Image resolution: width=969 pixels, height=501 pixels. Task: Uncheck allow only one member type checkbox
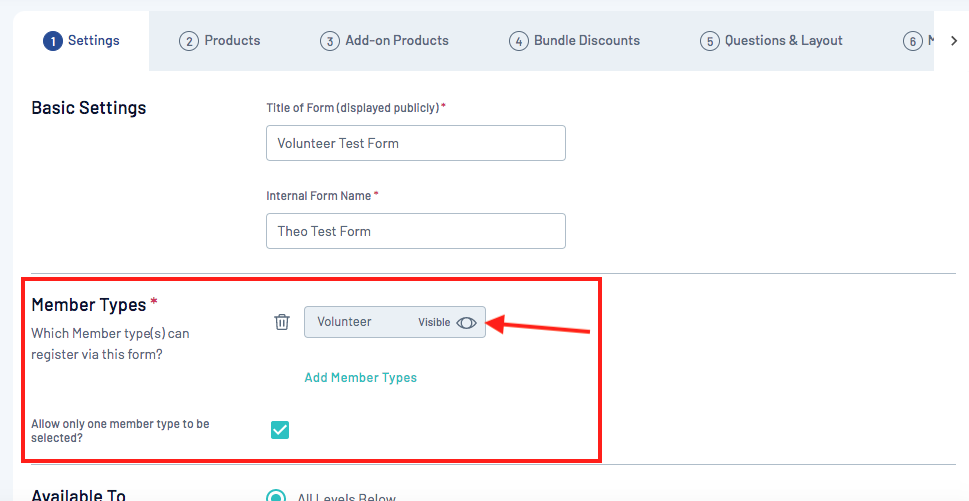pyautogui.click(x=280, y=430)
